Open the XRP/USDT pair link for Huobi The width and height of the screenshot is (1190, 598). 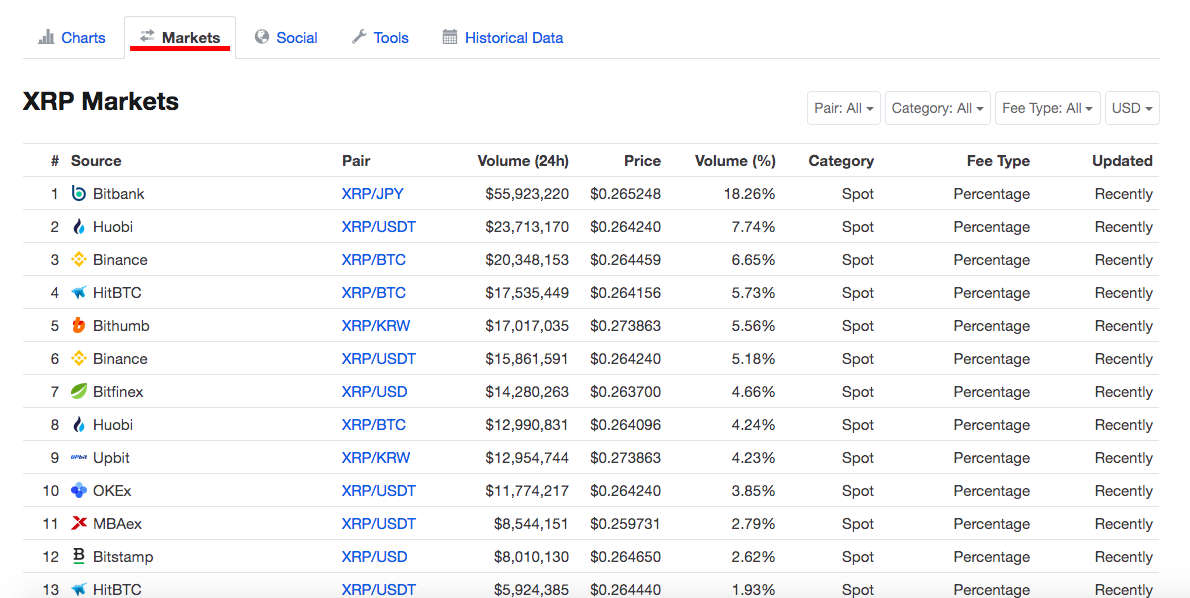tap(379, 227)
